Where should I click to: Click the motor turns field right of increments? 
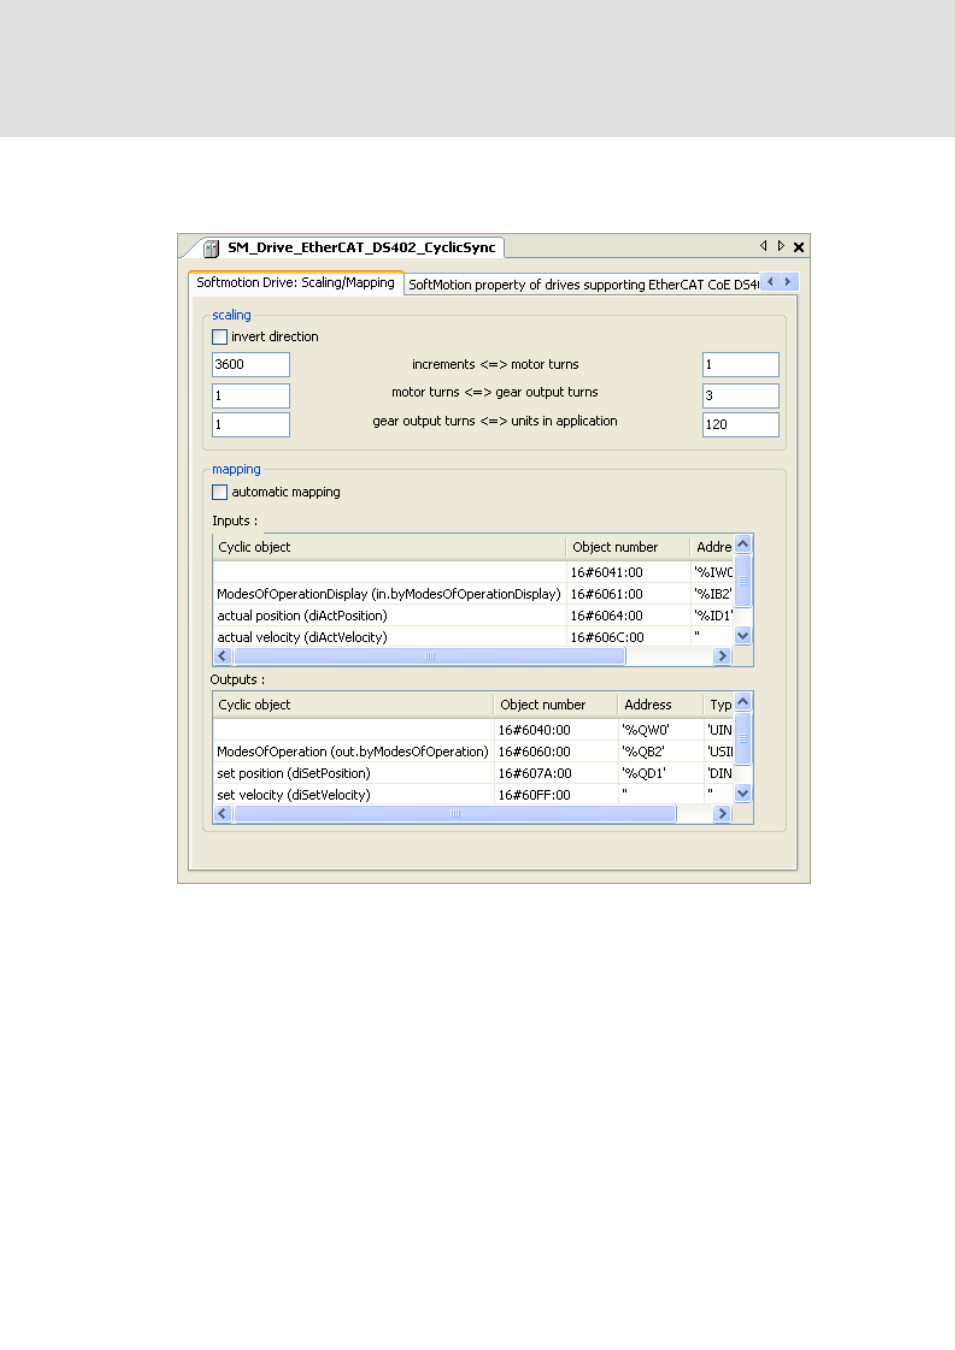pyautogui.click(x=741, y=365)
